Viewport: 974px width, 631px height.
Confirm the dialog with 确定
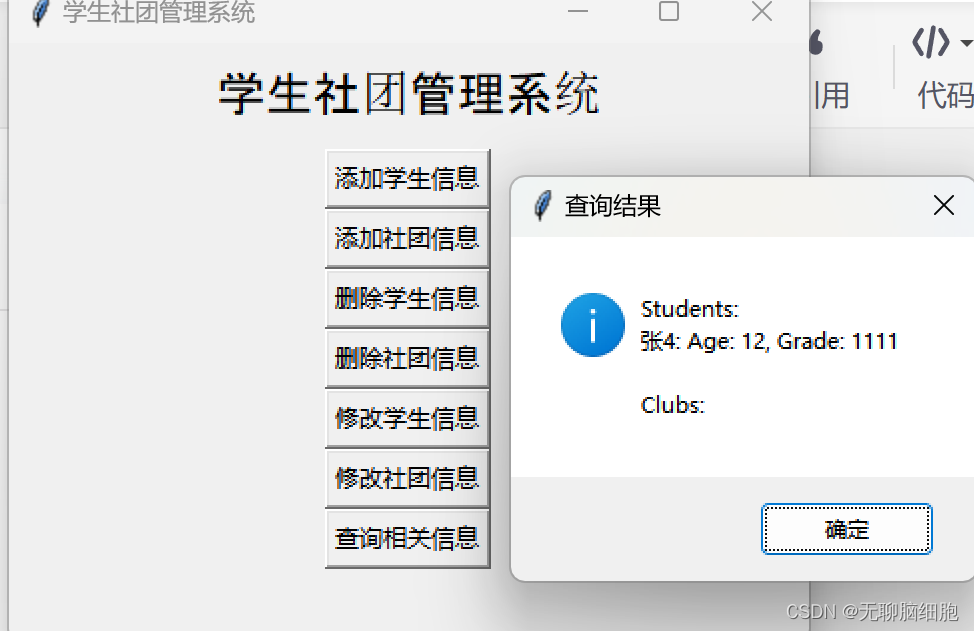tap(847, 529)
